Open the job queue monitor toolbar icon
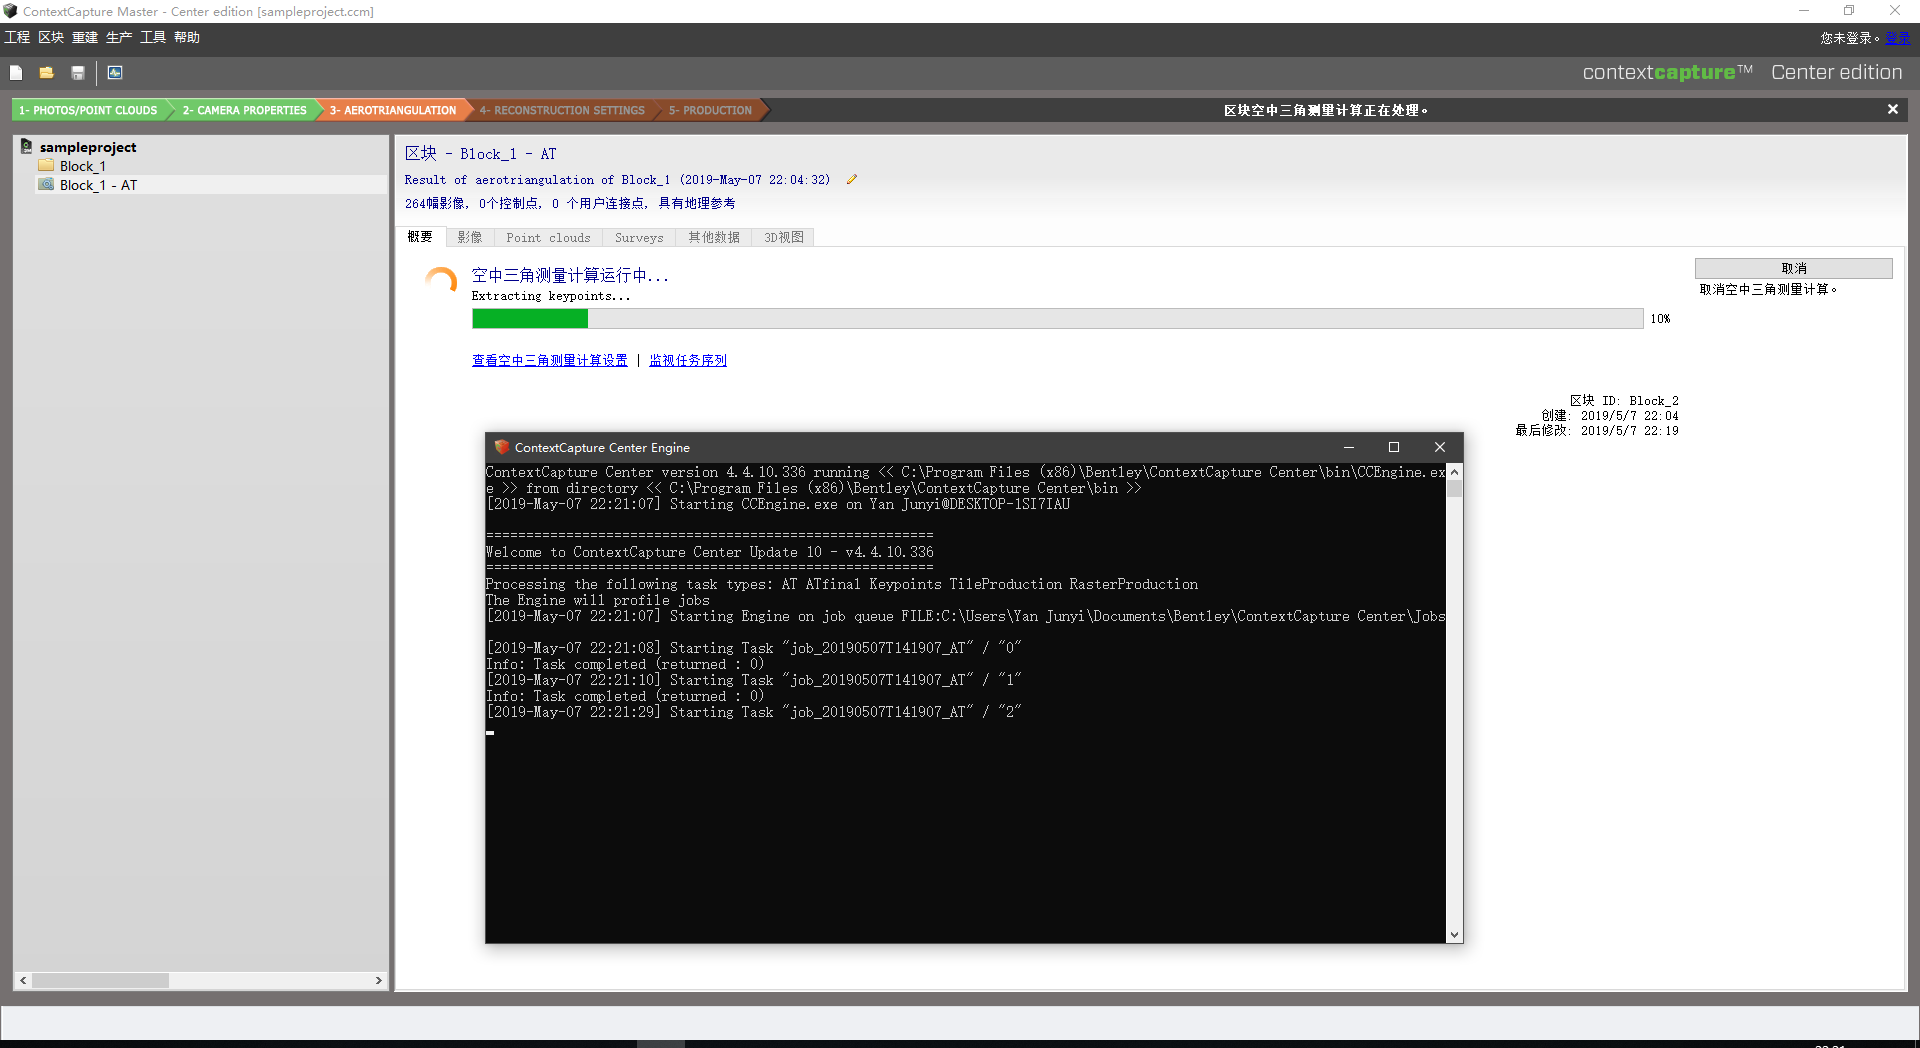 (x=115, y=73)
